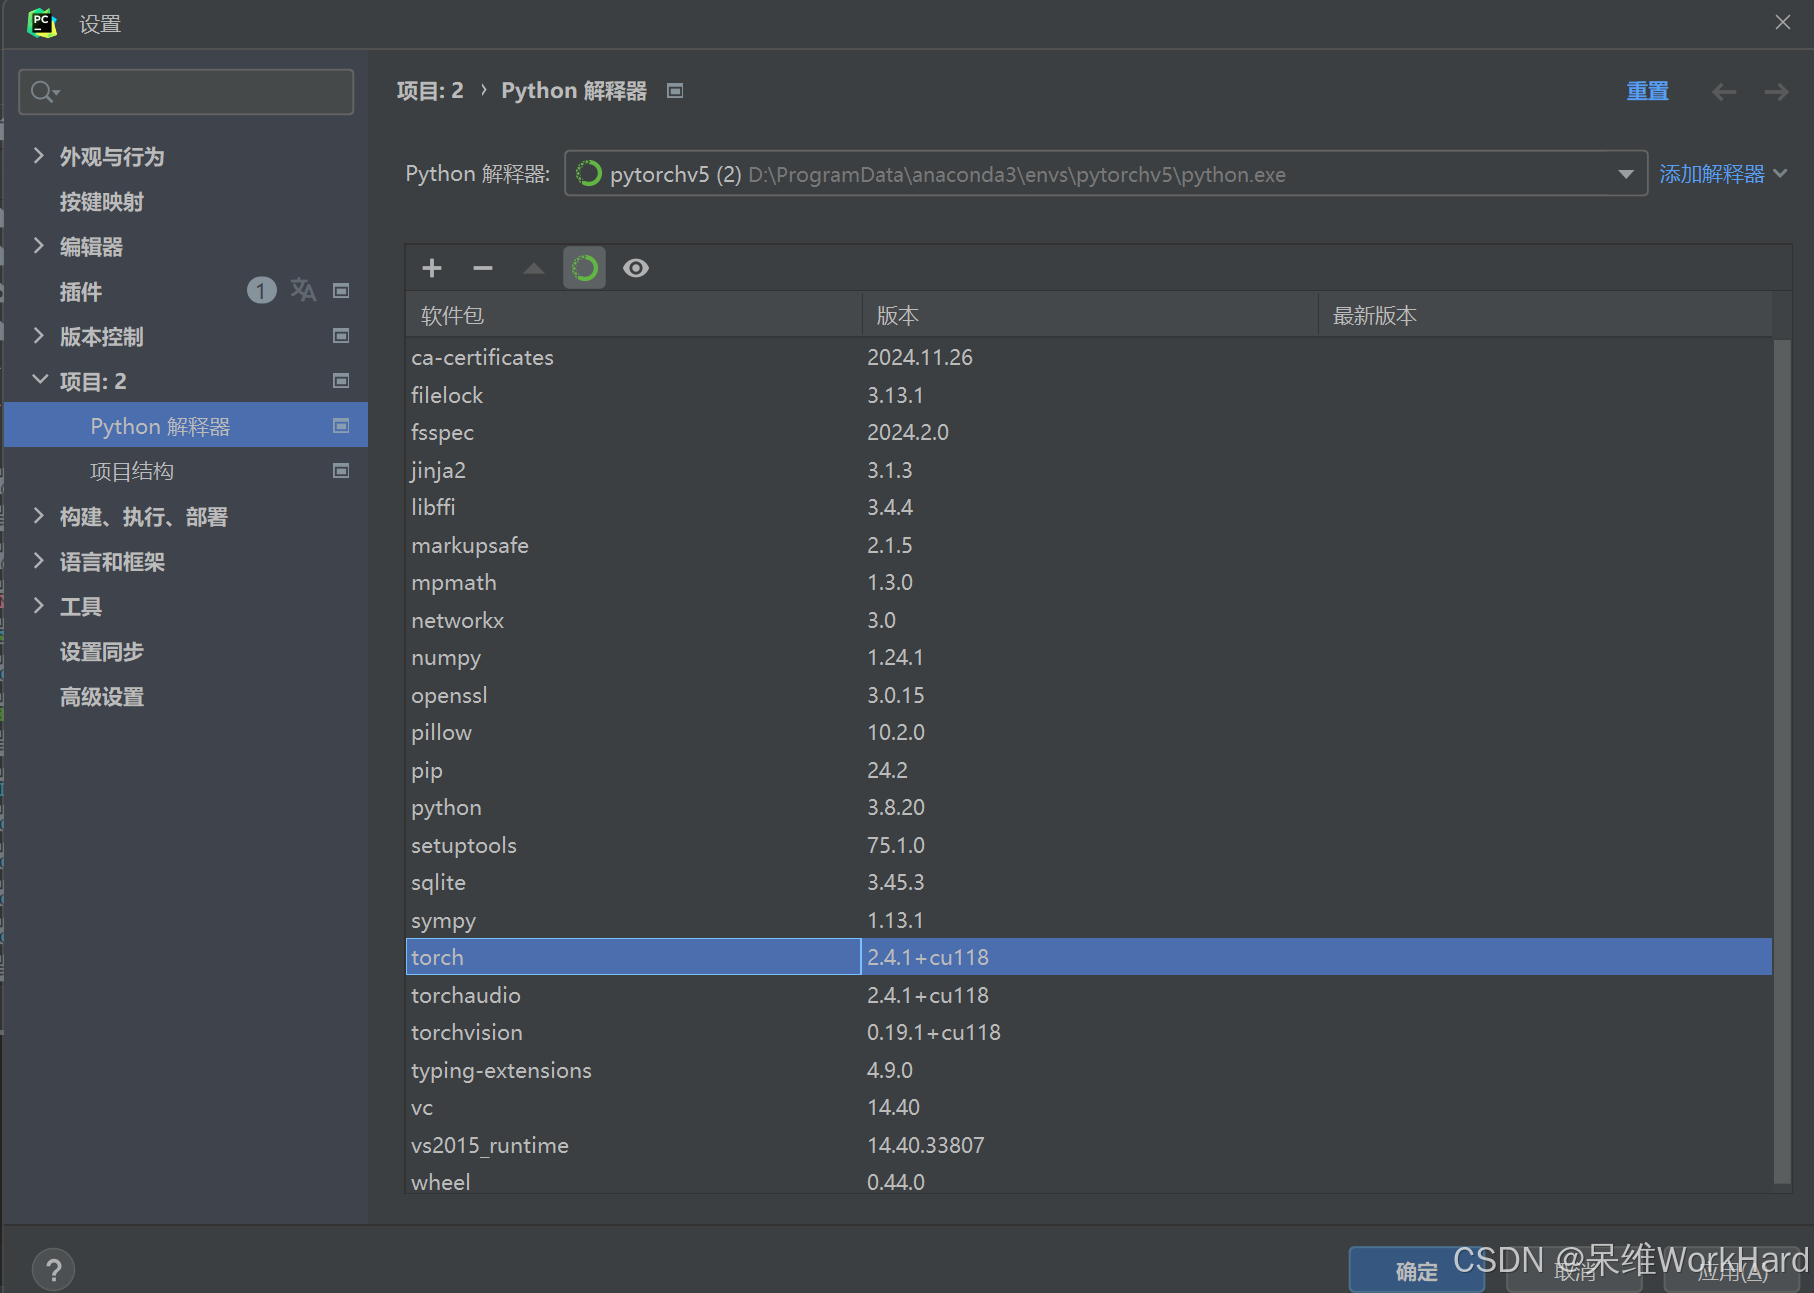This screenshot has height=1293, width=1814.
Task: Select the jinja2 package row
Action: [1089, 470]
